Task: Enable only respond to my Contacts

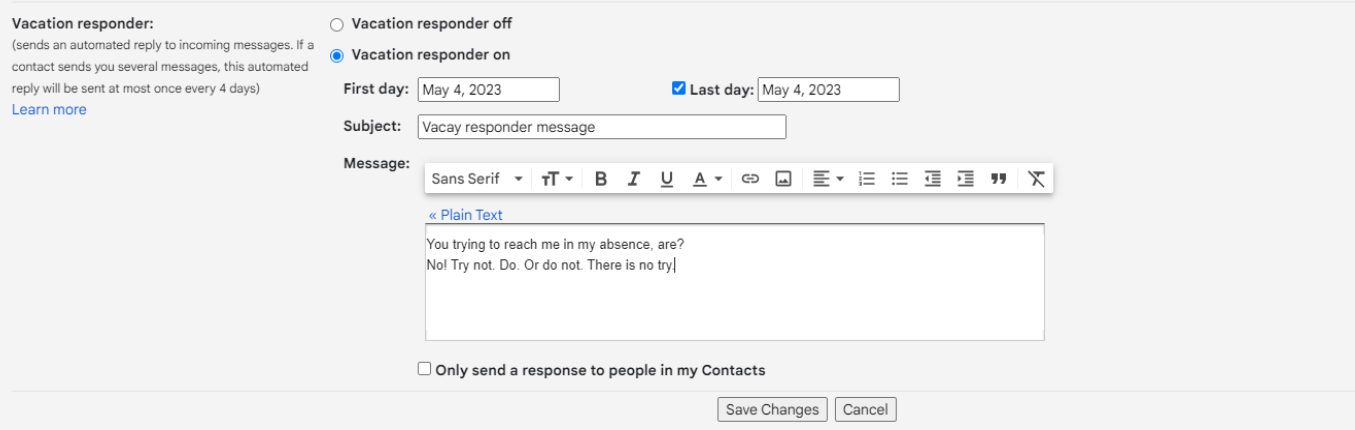Action: (x=425, y=369)
